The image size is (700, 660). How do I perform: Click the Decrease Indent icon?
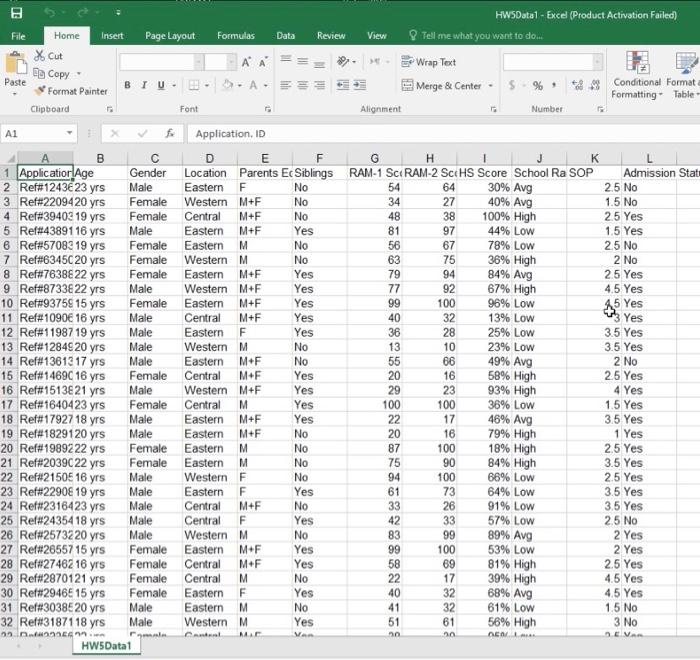point(343,85)
